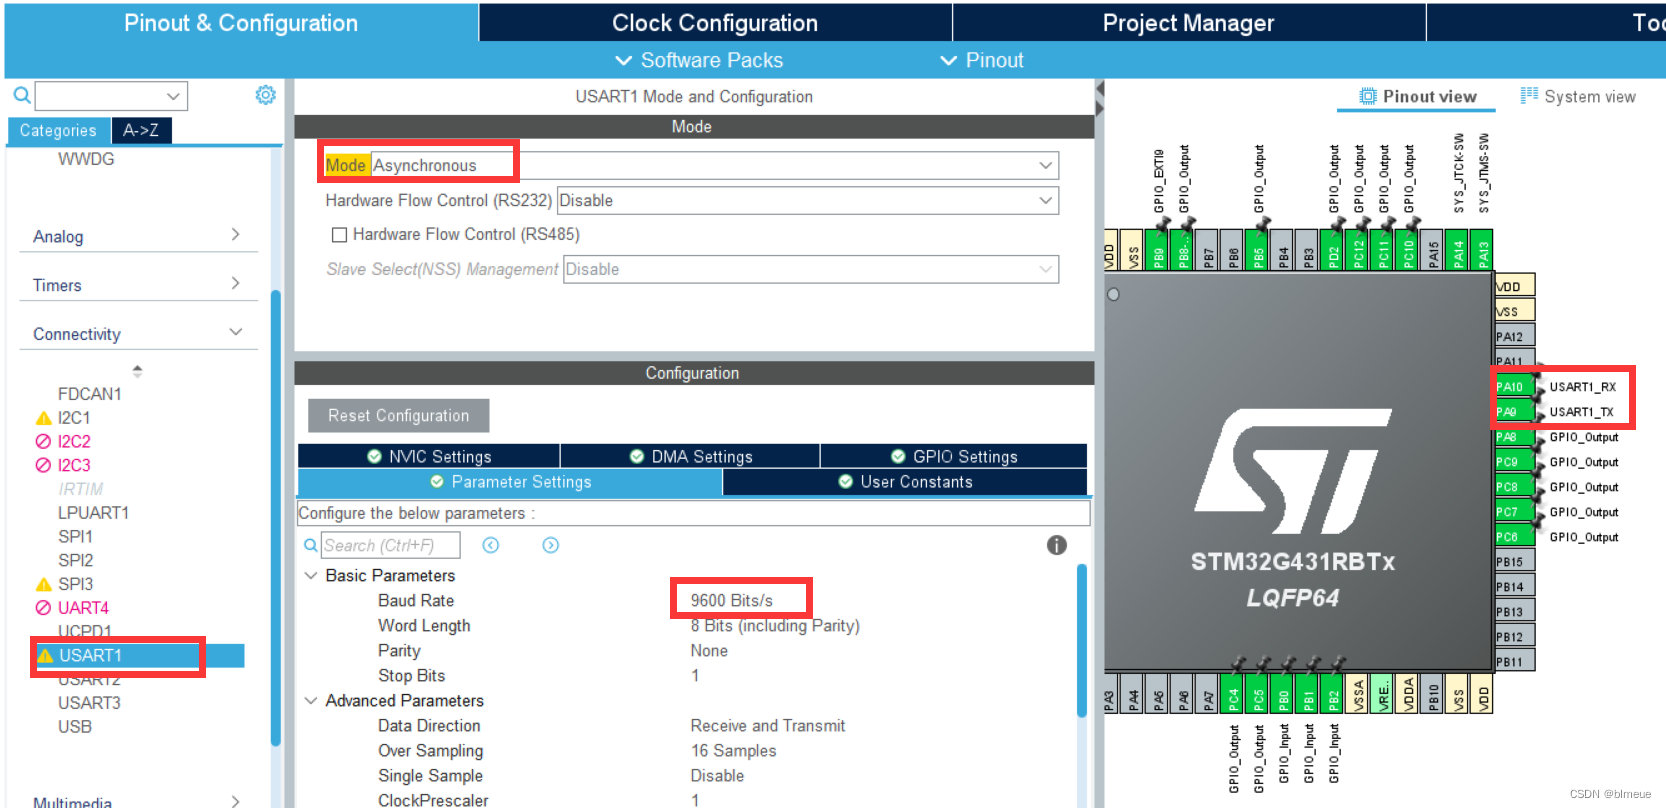Click the SPI3 warning icon
1666x808 pixels.
pyautogui.click(x=43, y=584)
